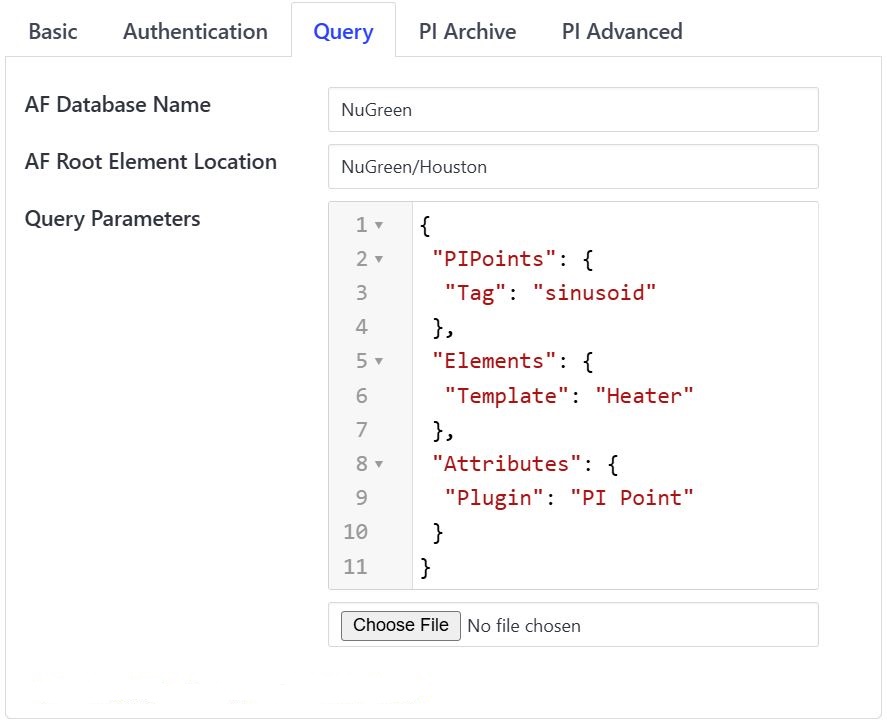Image resolution: width=887 pixels, height=724 pixels.
Task: Click the Choose File button
Action: click(400, 625)
